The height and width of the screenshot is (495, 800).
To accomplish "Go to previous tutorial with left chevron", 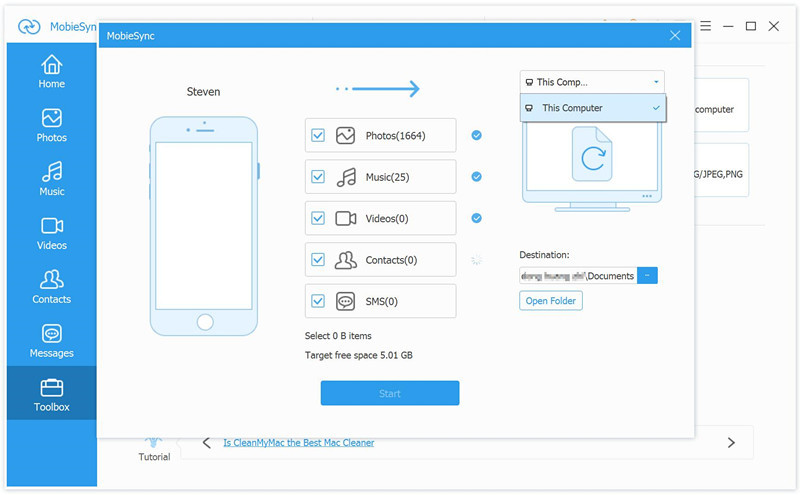I will point(207,443).
